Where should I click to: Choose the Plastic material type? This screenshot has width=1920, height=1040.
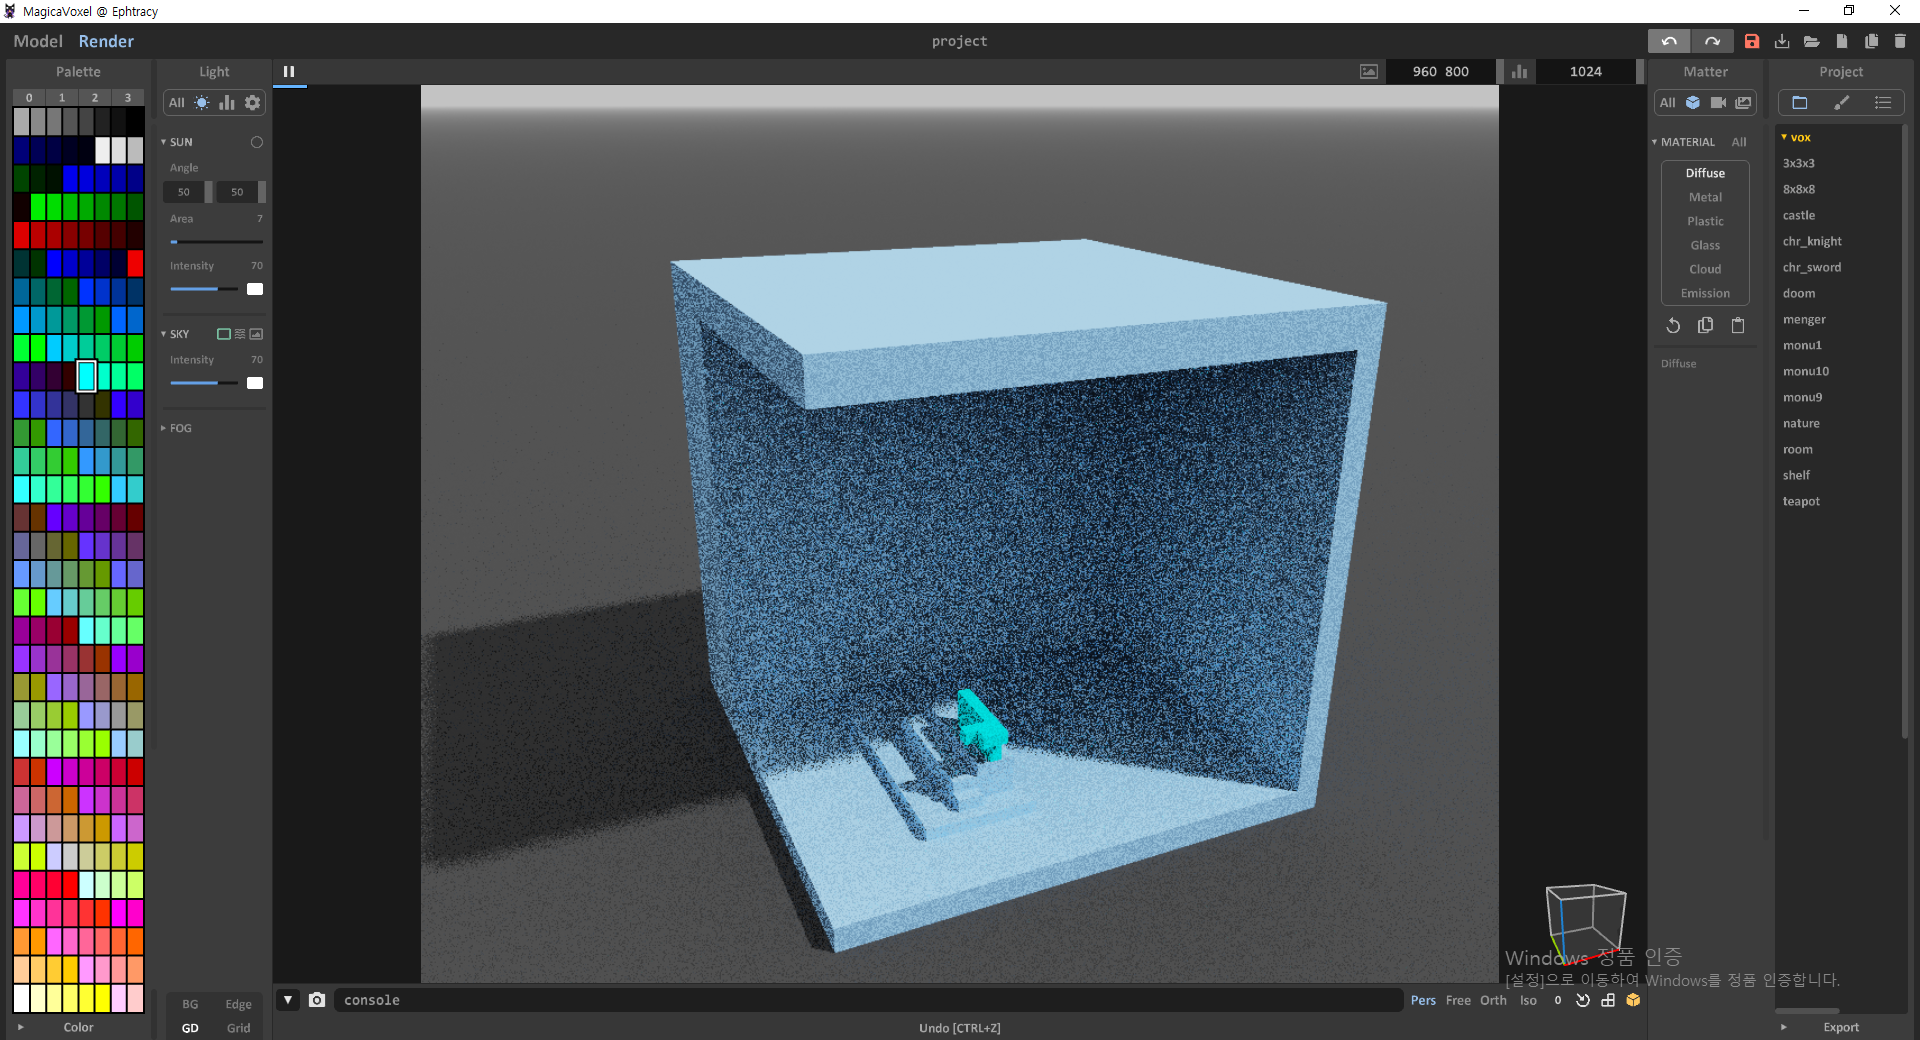tap(1705, 221)
